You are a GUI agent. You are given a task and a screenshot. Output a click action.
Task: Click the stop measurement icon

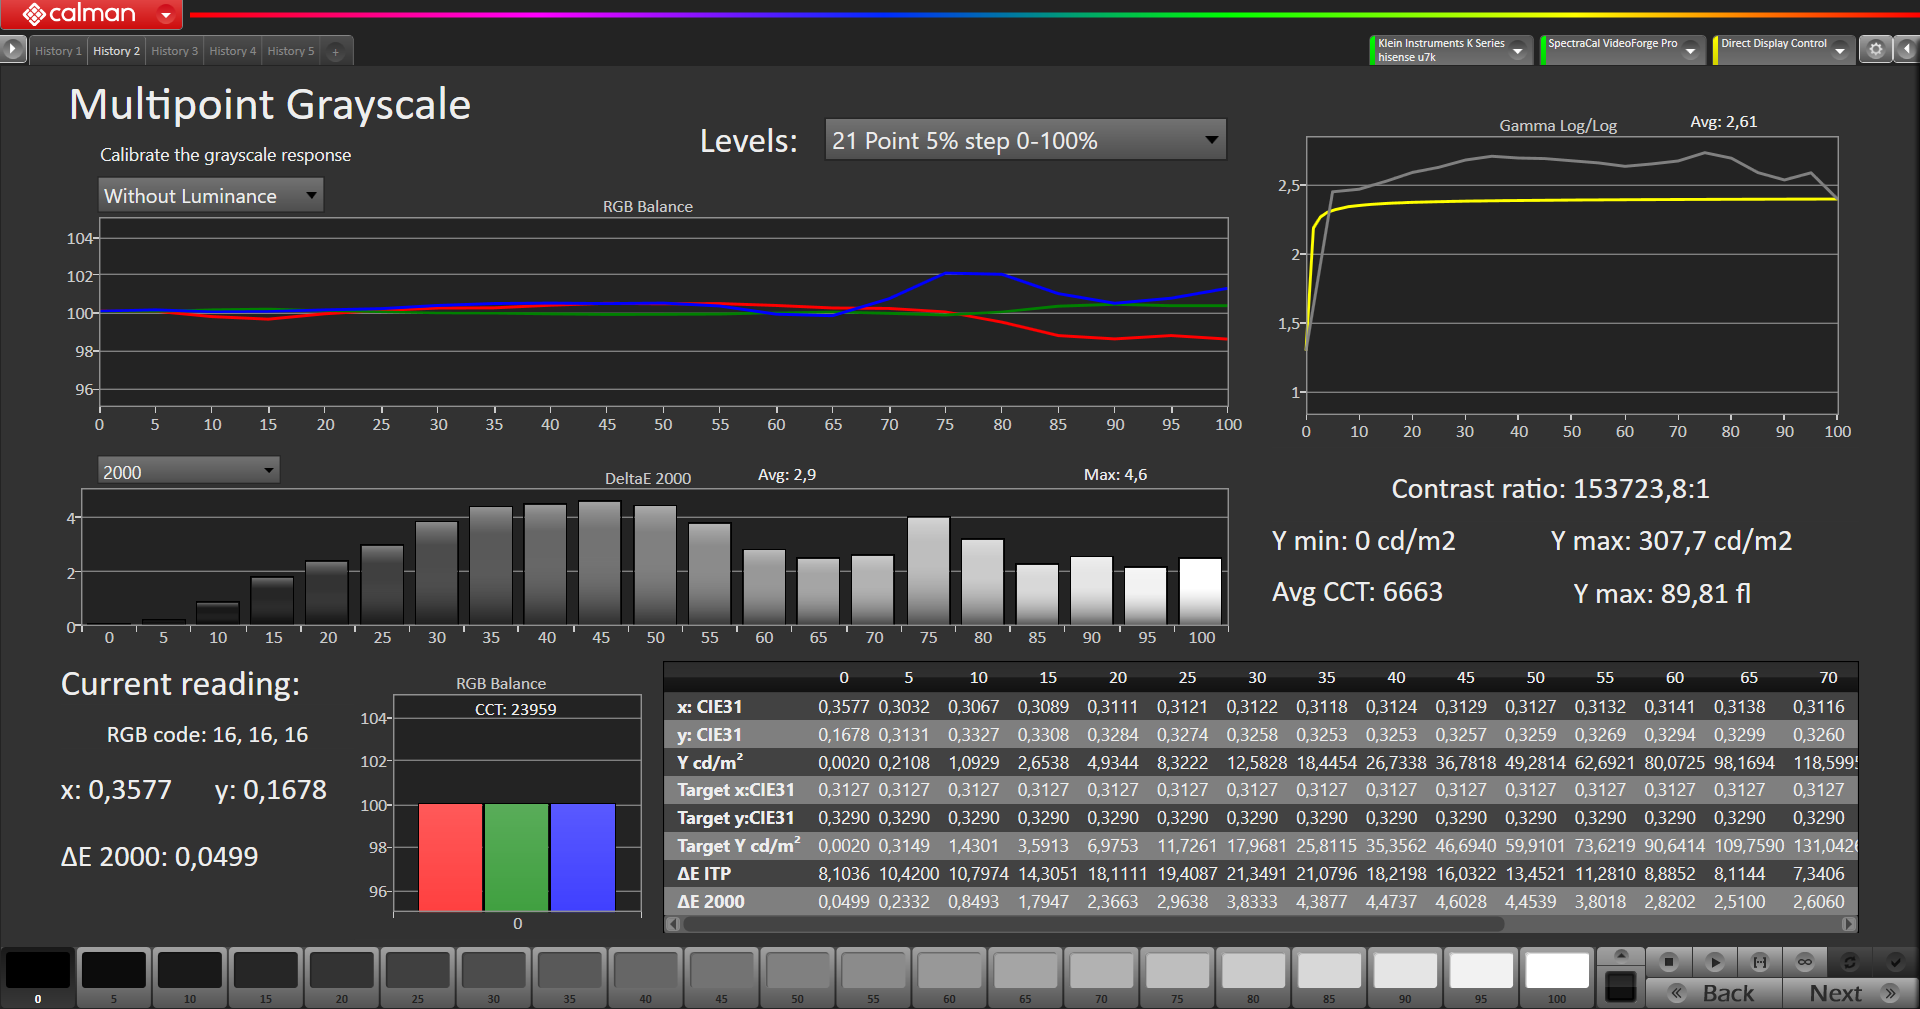pos(1668,962)
